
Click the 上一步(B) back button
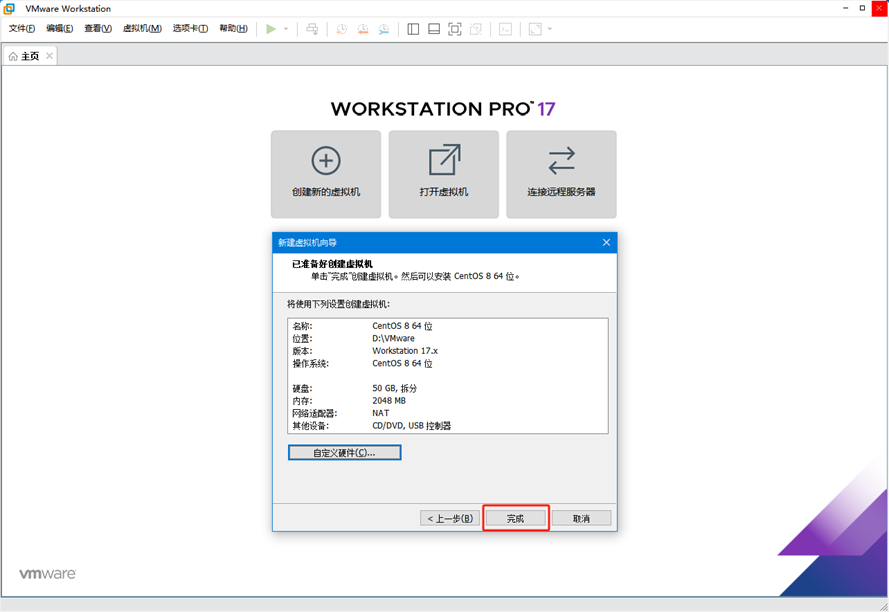450,518
